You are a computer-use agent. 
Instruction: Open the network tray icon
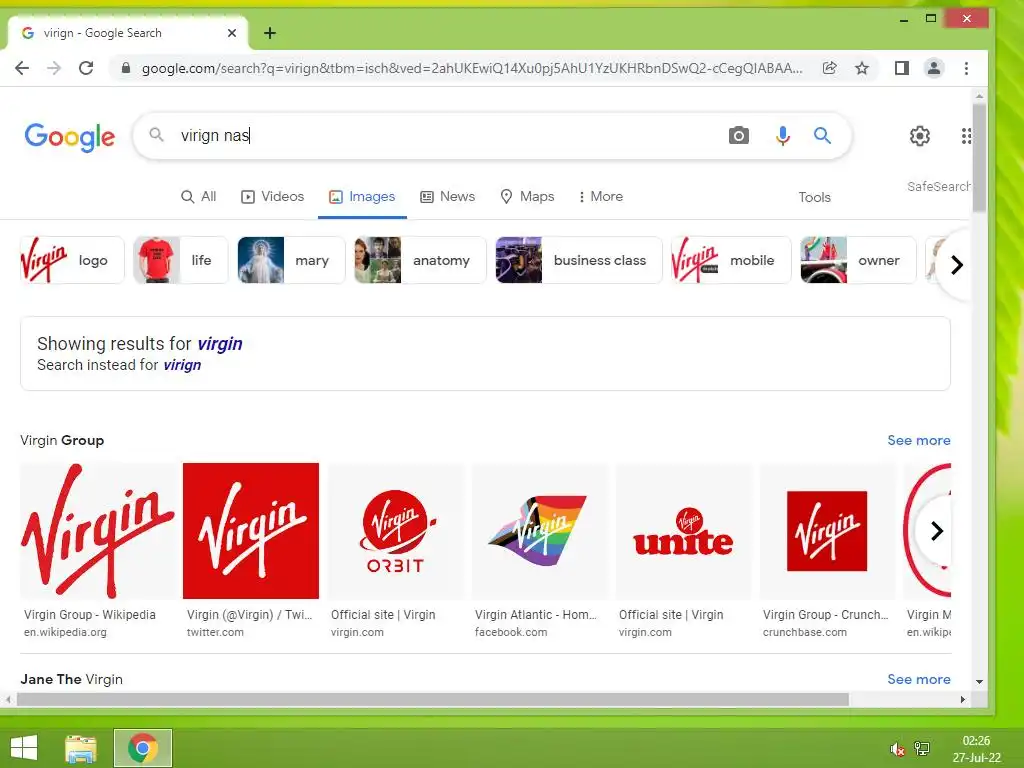[x=922, y=748]
